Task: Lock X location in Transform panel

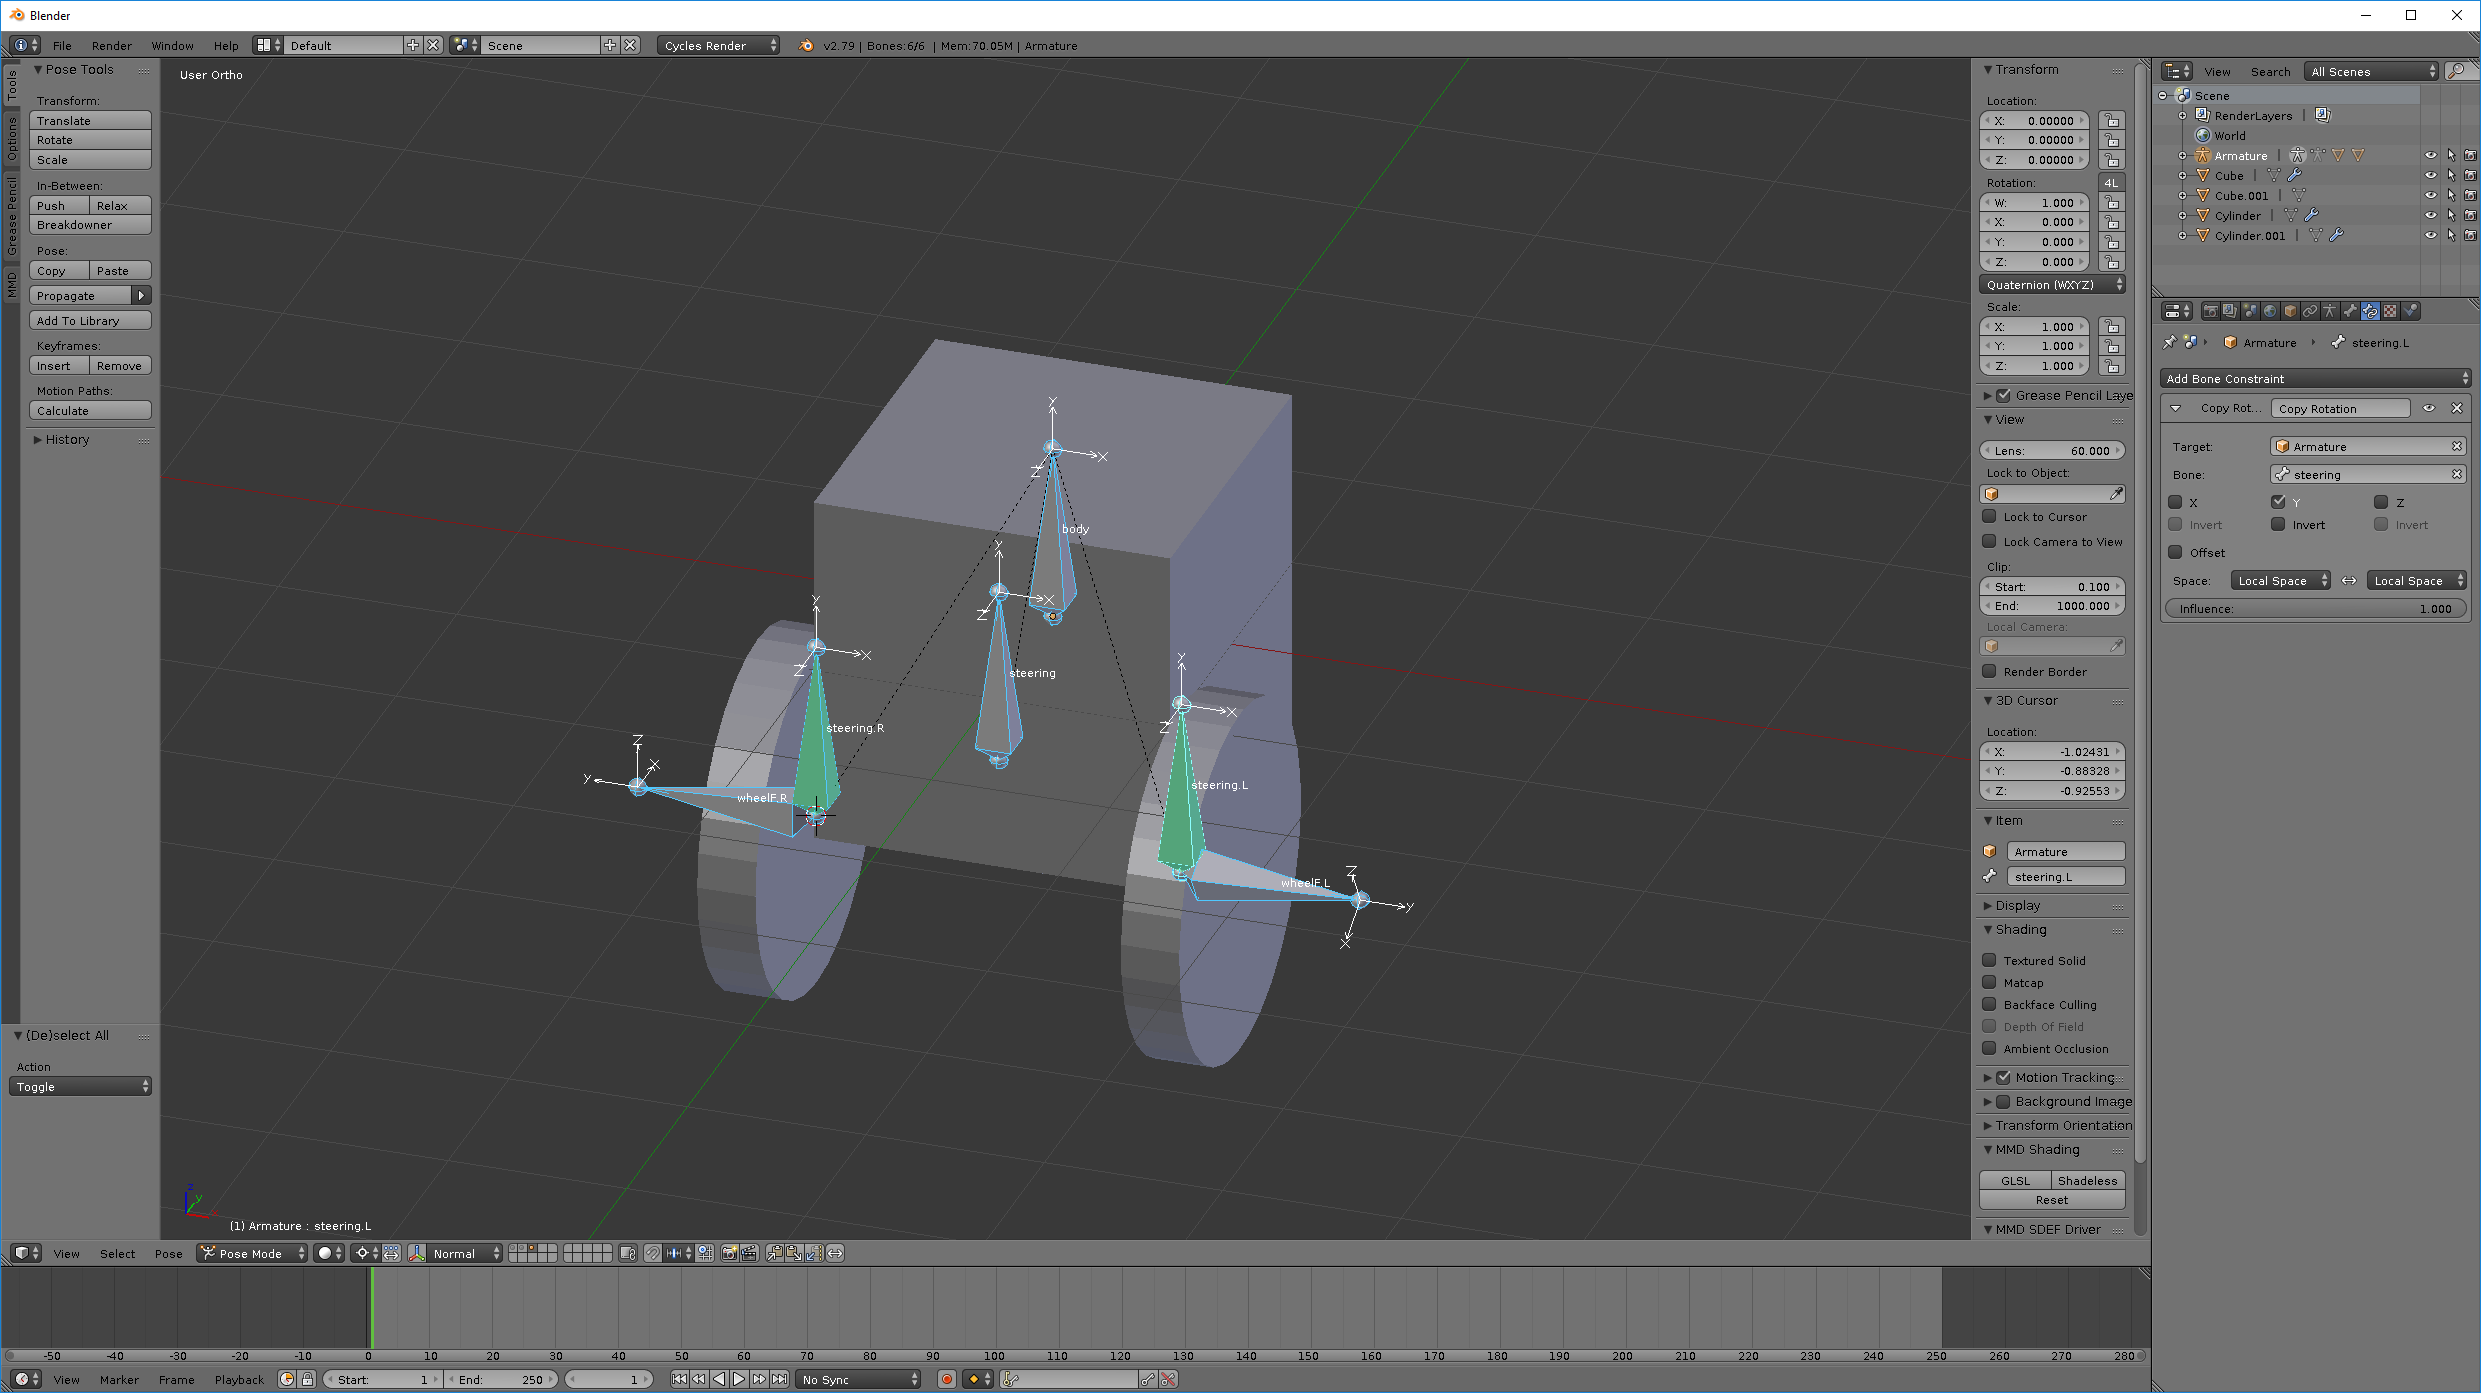Action: pos(2111,121)
